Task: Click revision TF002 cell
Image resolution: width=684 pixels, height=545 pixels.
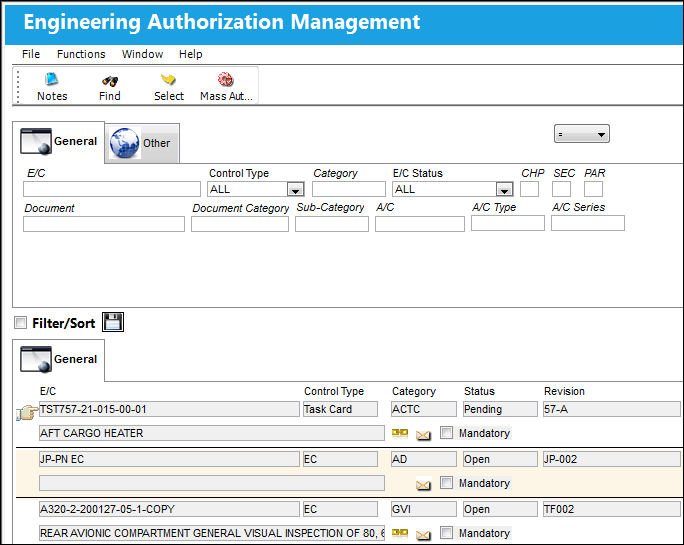Action: tap(612, 509)
